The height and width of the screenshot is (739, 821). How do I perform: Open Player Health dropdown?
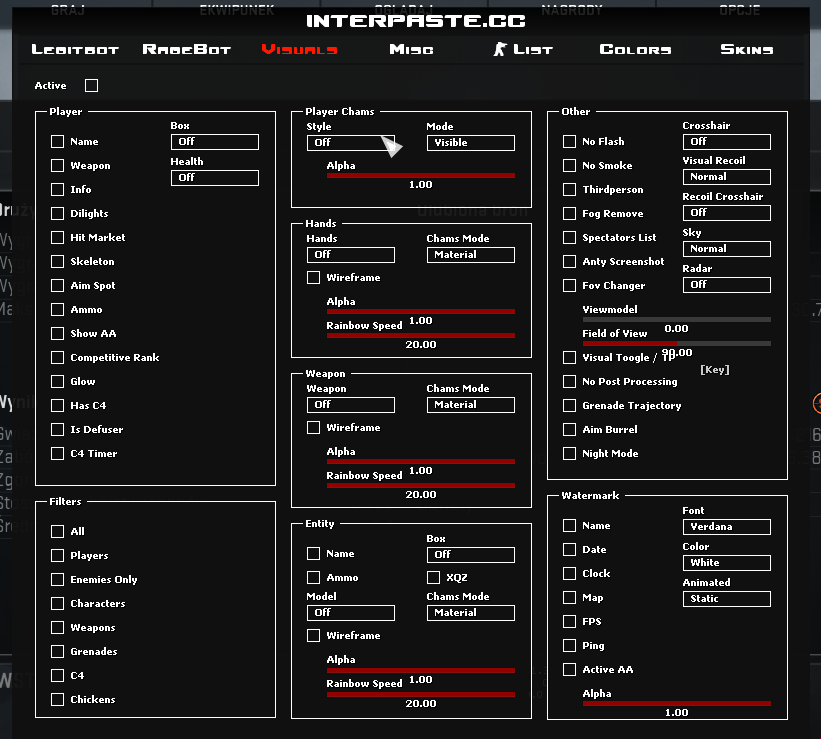[x=214, y=178]
